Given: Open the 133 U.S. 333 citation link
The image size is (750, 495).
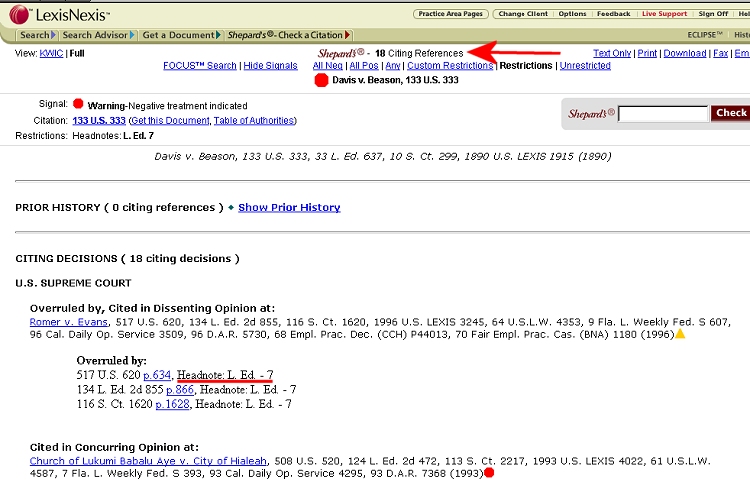Looking at the screenshot, I should point(99,121).
